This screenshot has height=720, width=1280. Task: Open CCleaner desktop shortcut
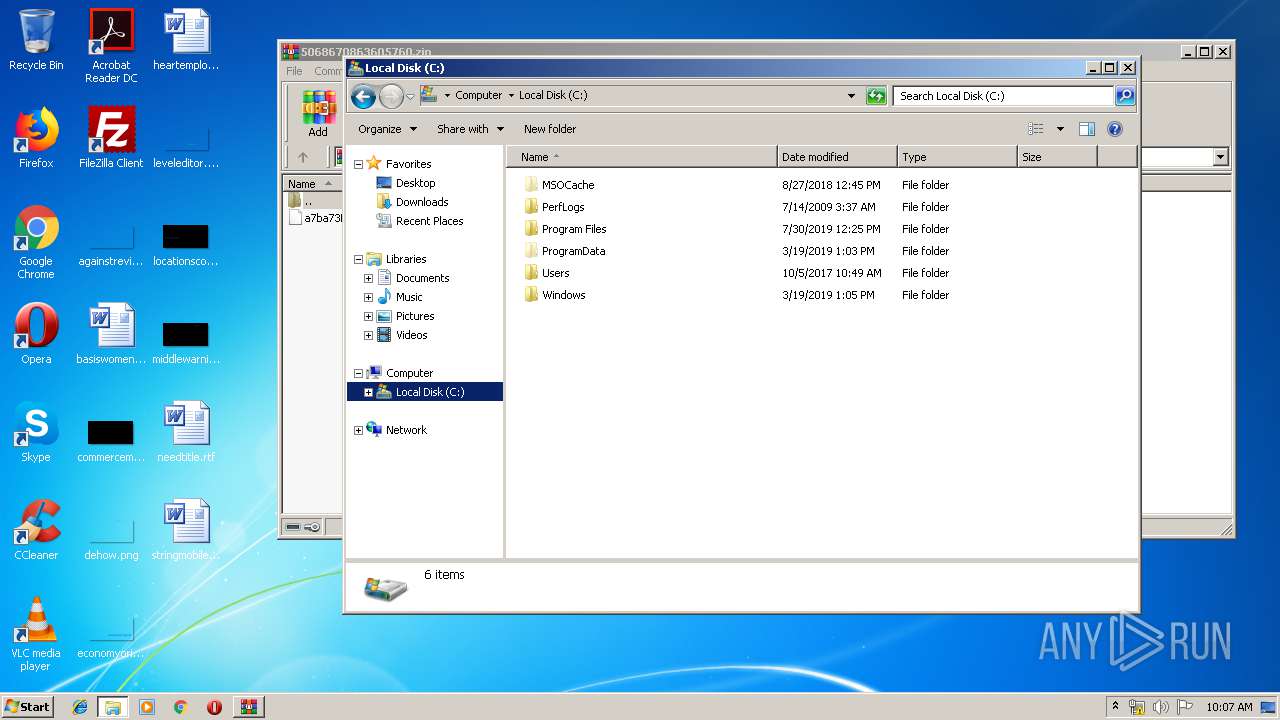click(x=36, y=530)
